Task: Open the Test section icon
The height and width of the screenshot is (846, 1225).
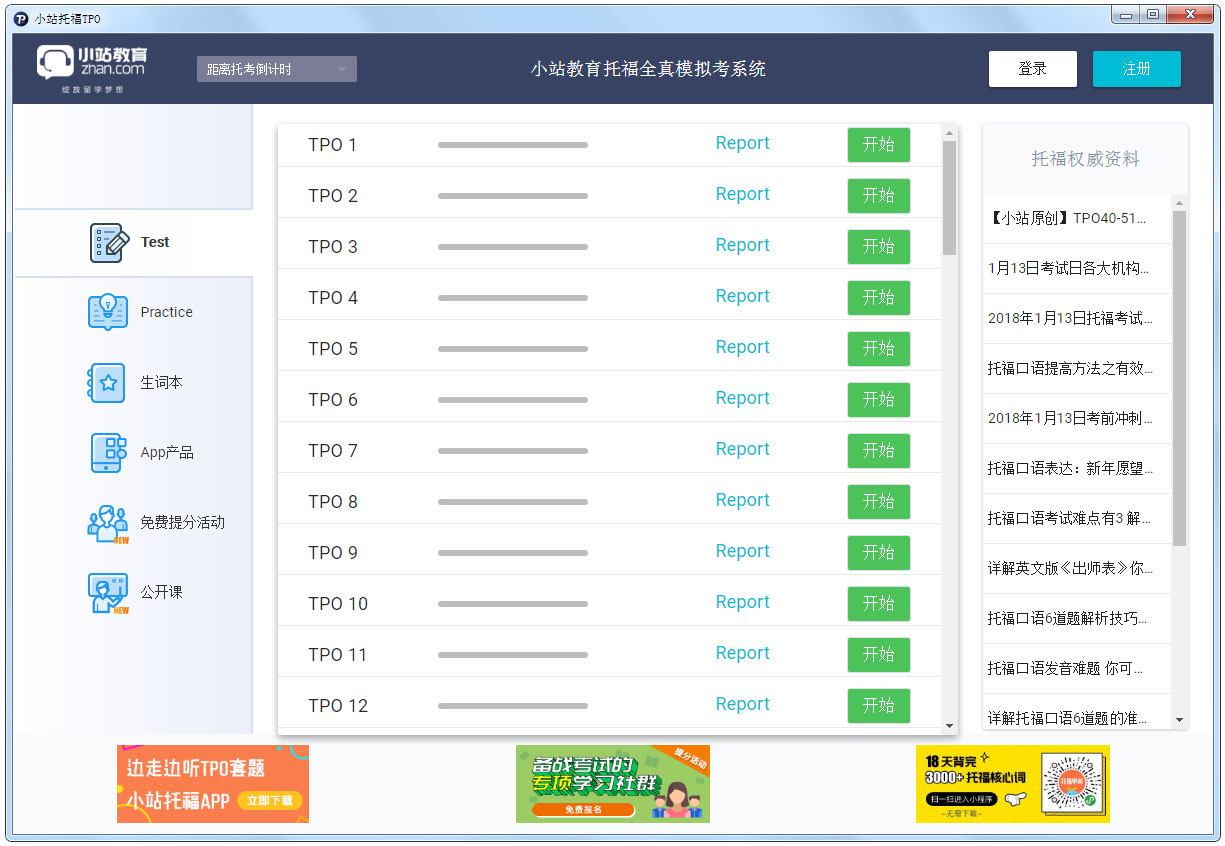Action: [x=109, y=243]
